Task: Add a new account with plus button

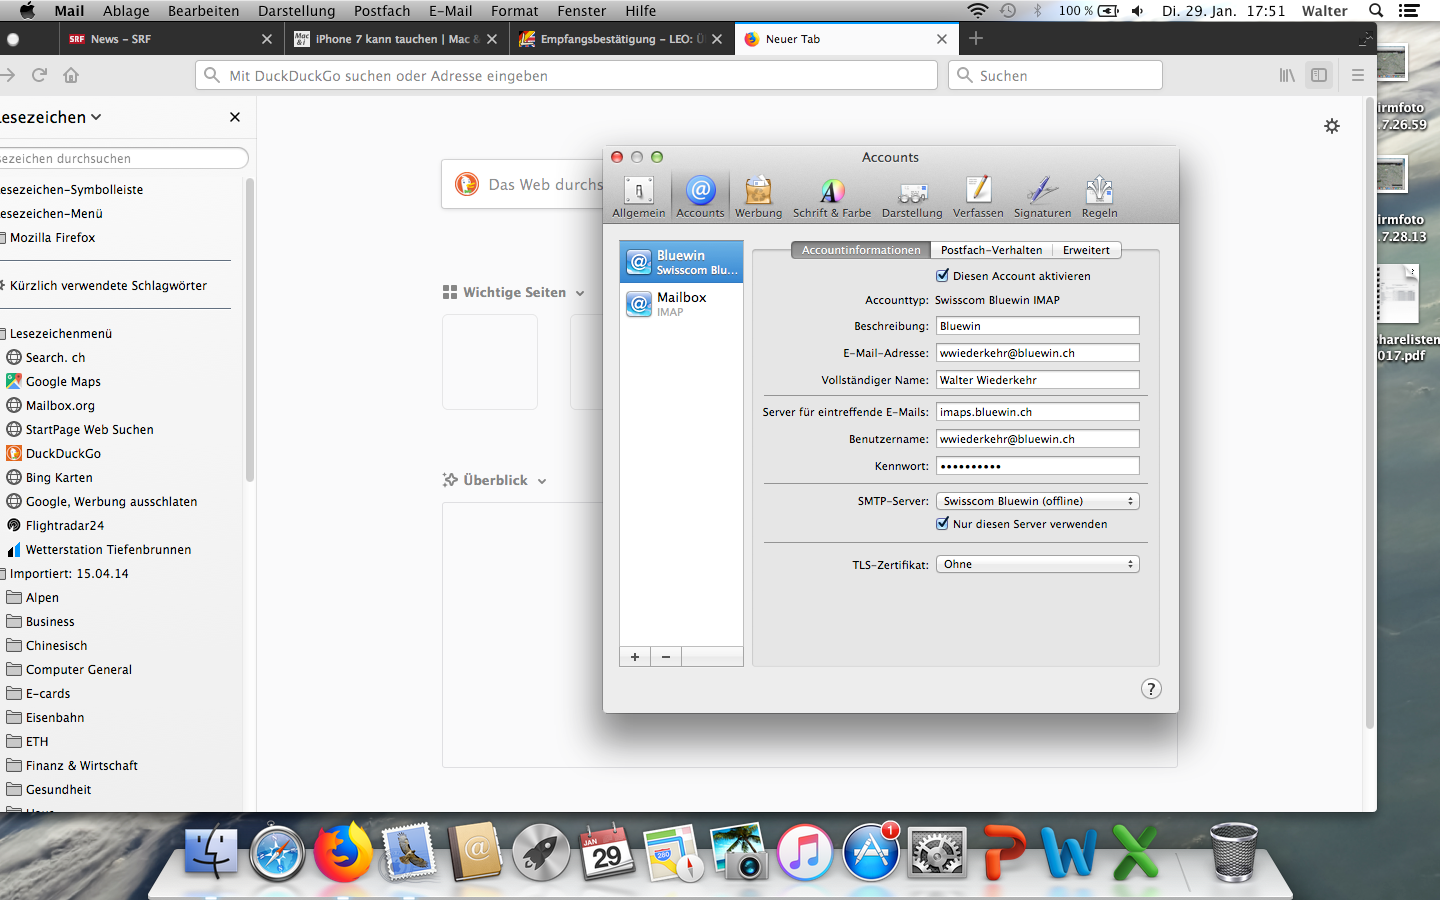Action: click(635, 657)
